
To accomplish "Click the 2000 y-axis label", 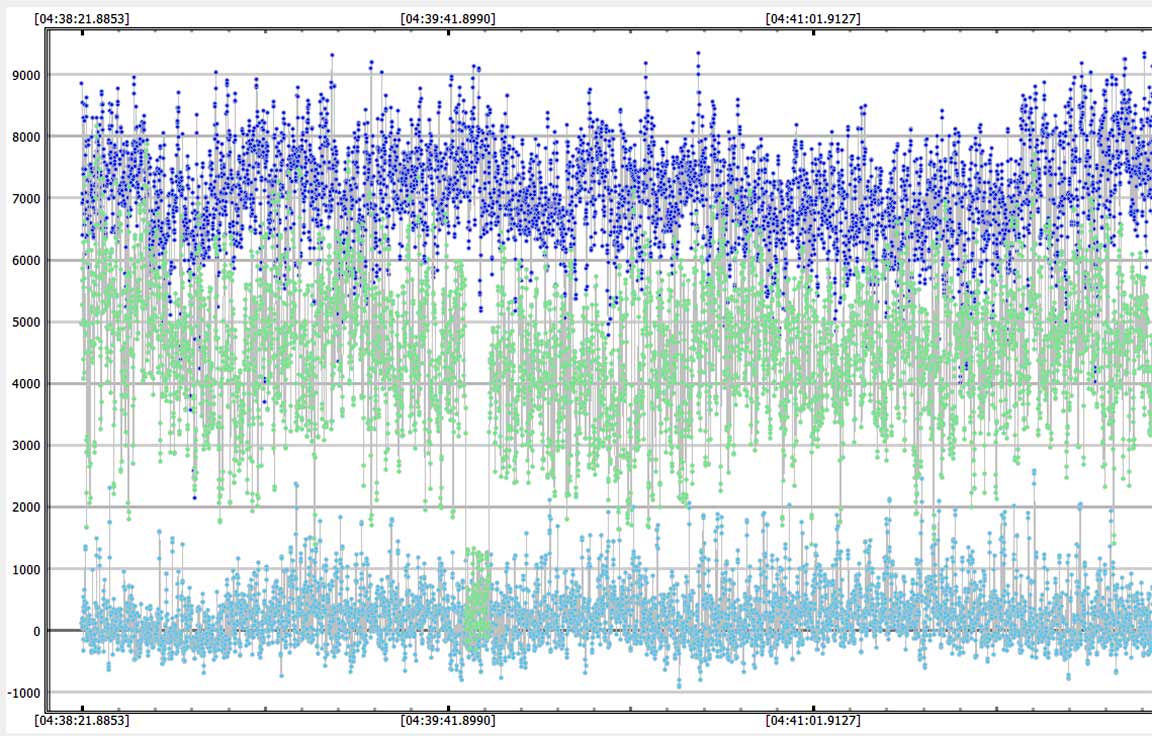I will (26, 507).
